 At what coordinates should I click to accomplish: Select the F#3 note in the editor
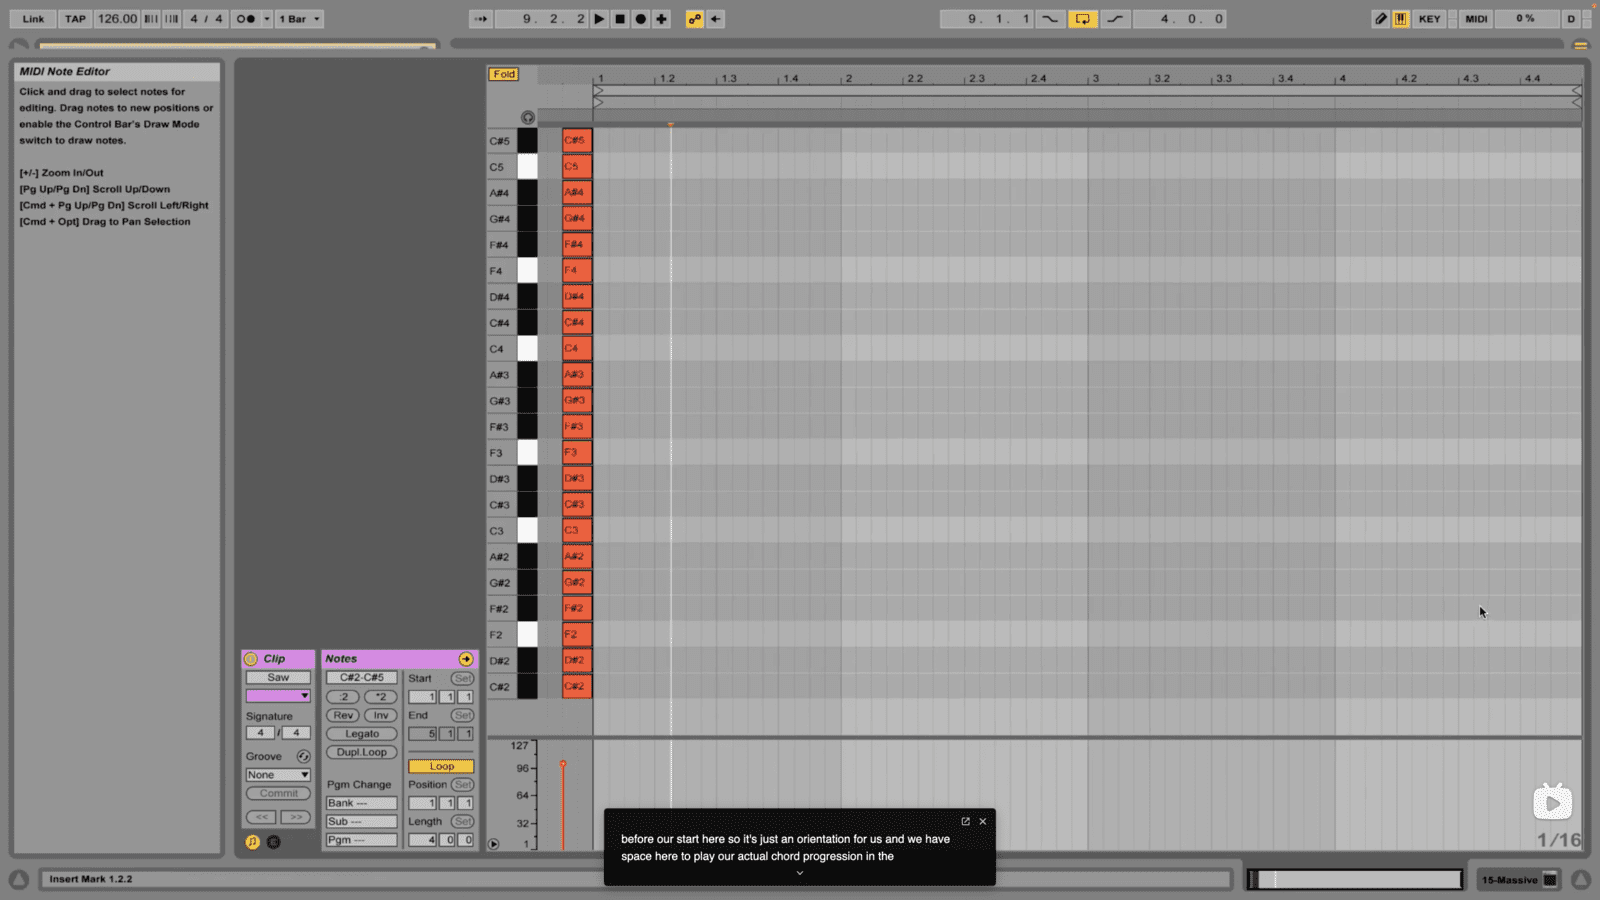[577, 426]
